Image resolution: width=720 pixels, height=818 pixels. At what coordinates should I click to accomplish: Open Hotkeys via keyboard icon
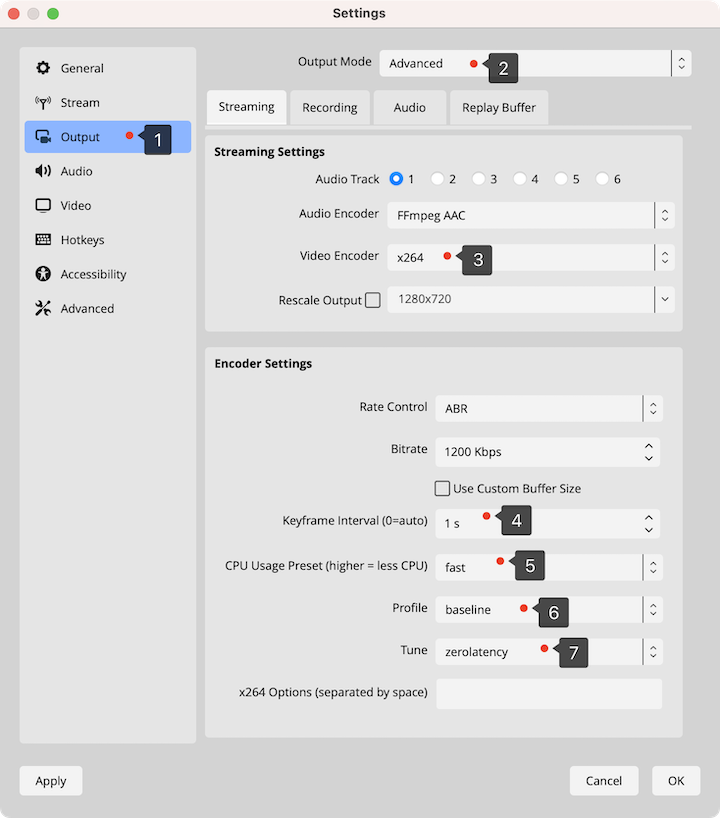point(43,240)
